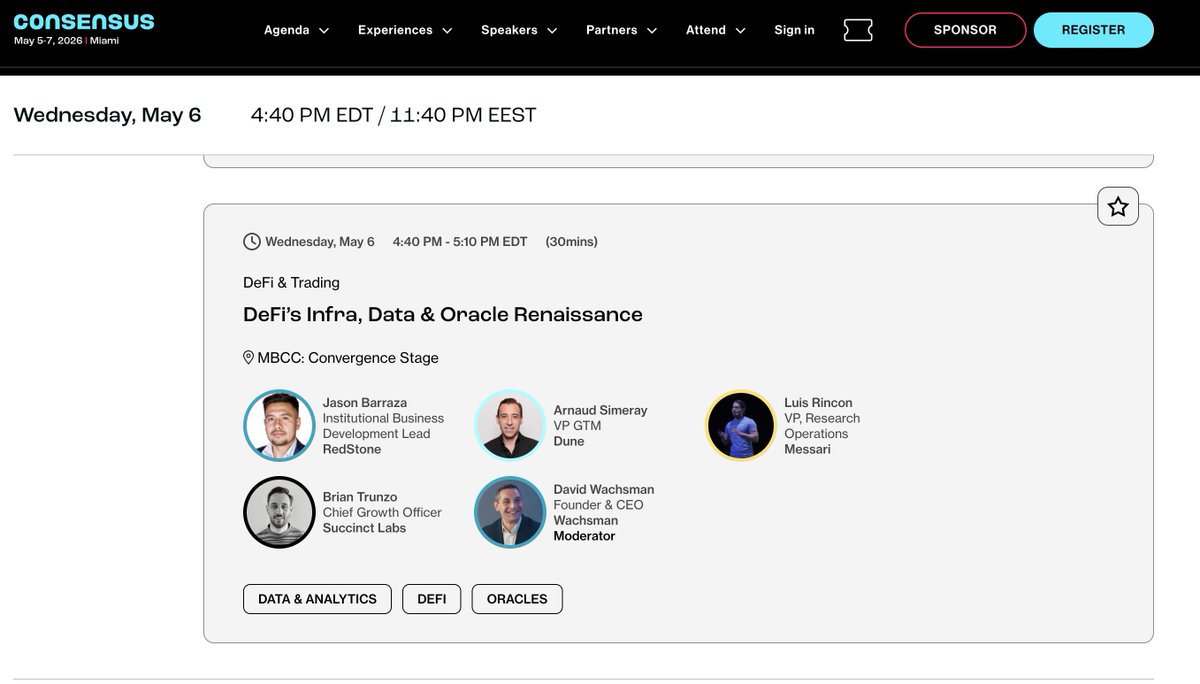Click the location pin icon before MBCC
Viewport: 1200px width, 684px height.
pyautogui.click(x=249, y=357)
